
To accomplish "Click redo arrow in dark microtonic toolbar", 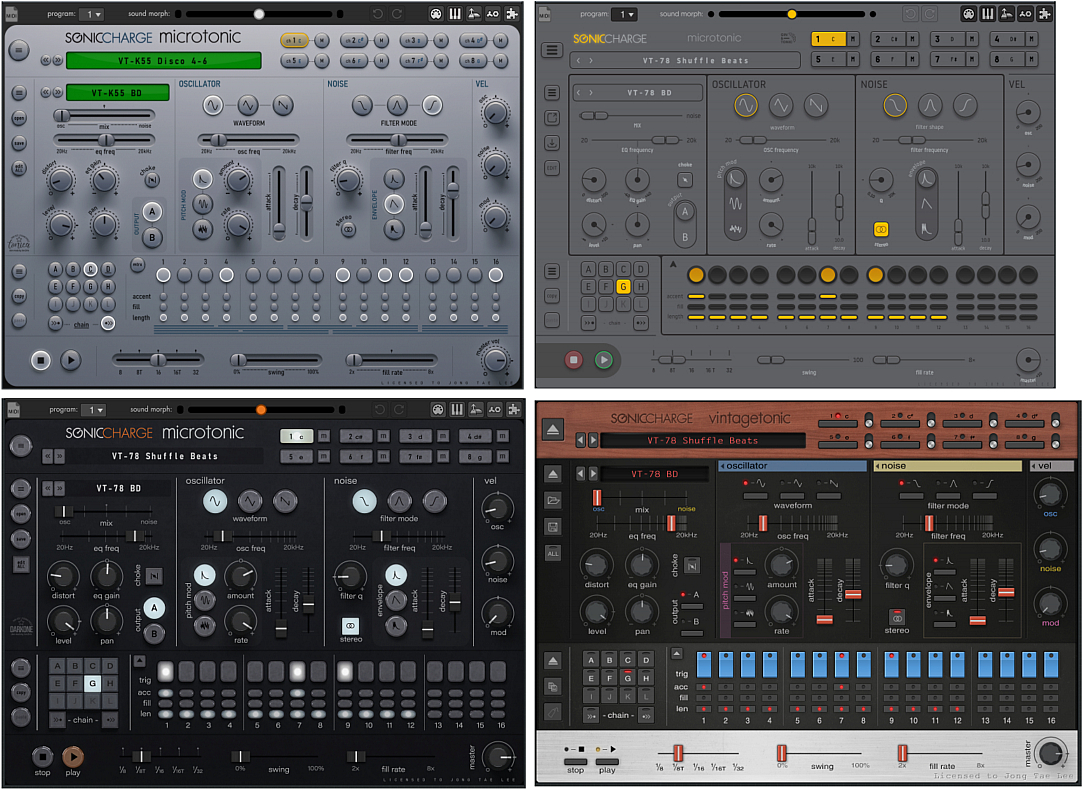I will pos(397,410).
